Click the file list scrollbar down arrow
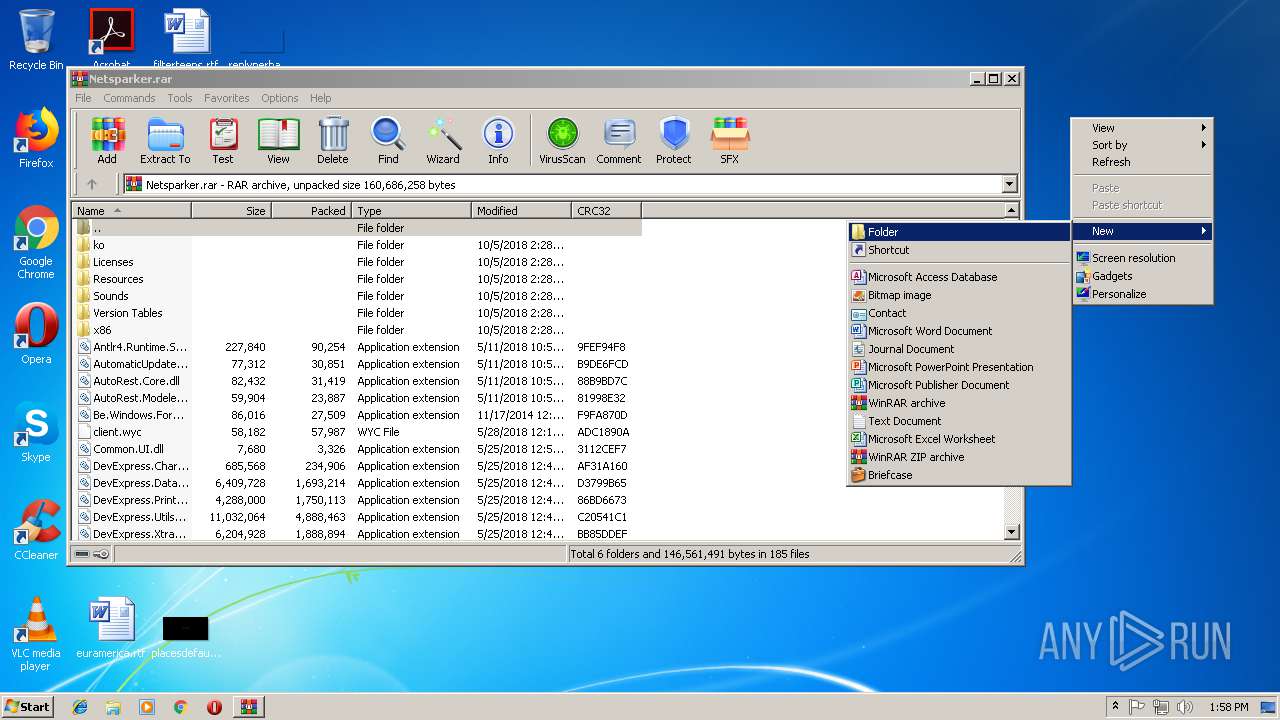This screenshot has height=720, width=1280. tap(1011, 533)
